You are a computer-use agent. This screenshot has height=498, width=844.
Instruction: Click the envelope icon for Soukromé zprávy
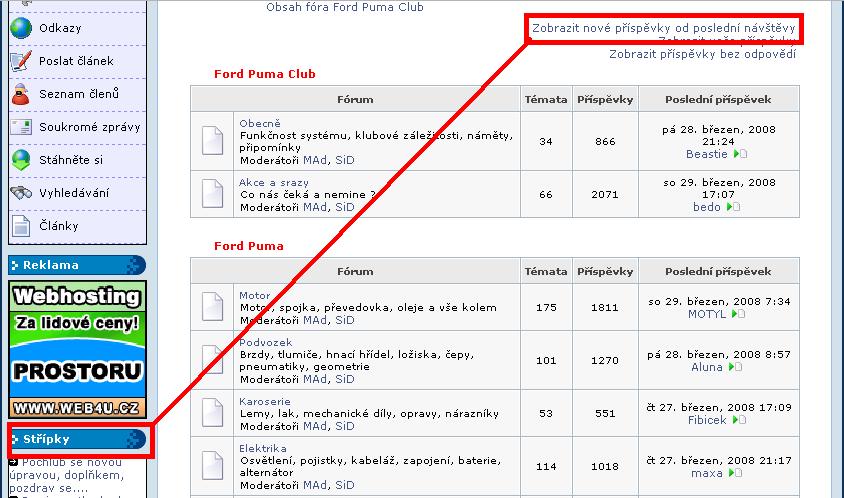[21, 127]
